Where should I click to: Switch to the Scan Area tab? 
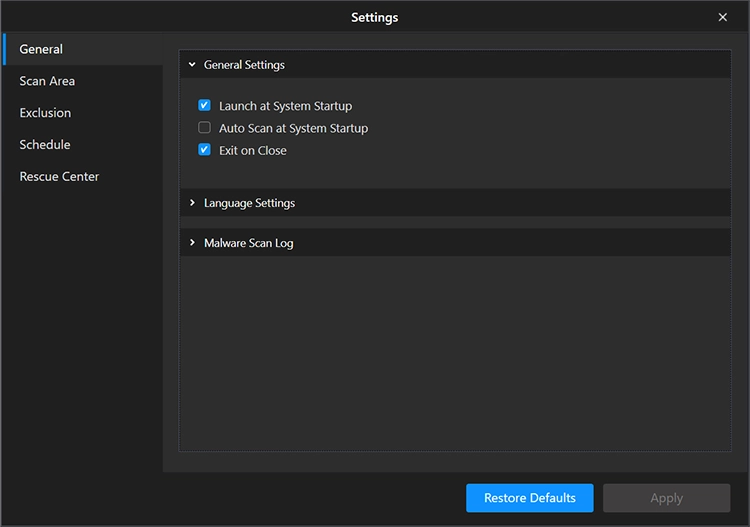pos(47,81)
